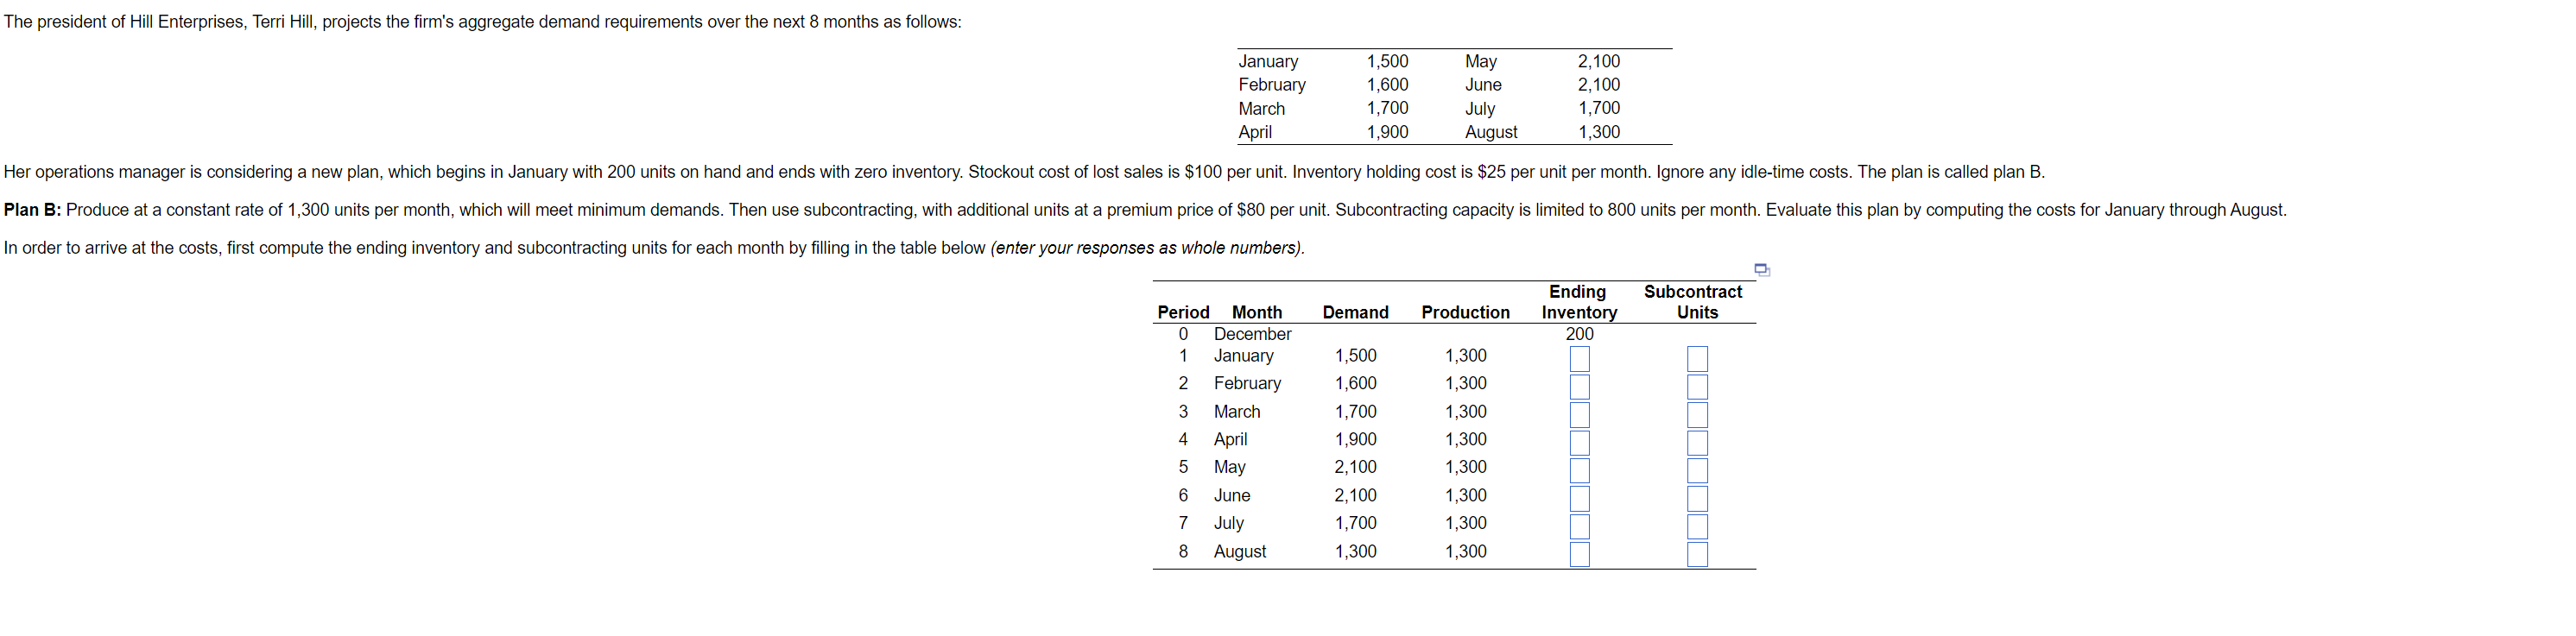2576x636 pixels.
Task: Focus June ending inventory box
Action: pos(1579,498)
